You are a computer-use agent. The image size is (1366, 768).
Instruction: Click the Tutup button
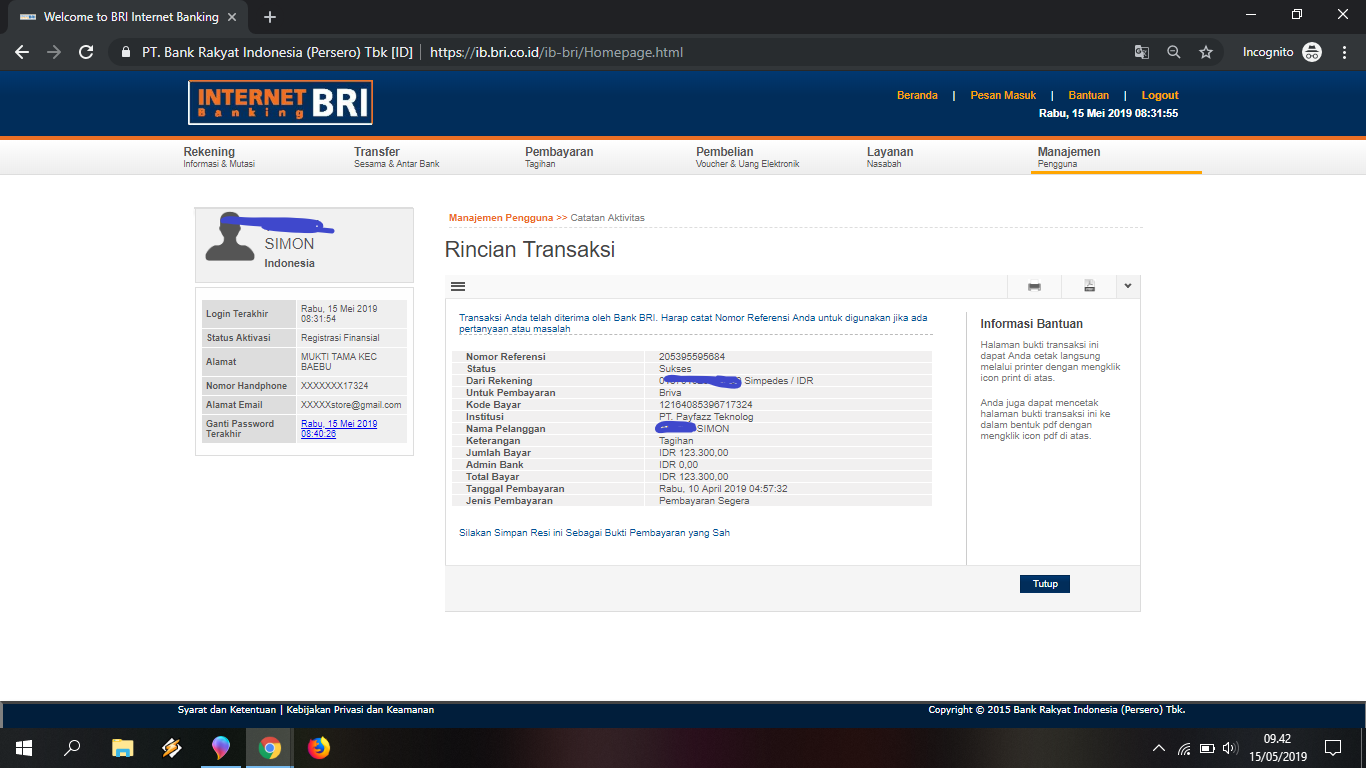click(x=1045, y=584)
